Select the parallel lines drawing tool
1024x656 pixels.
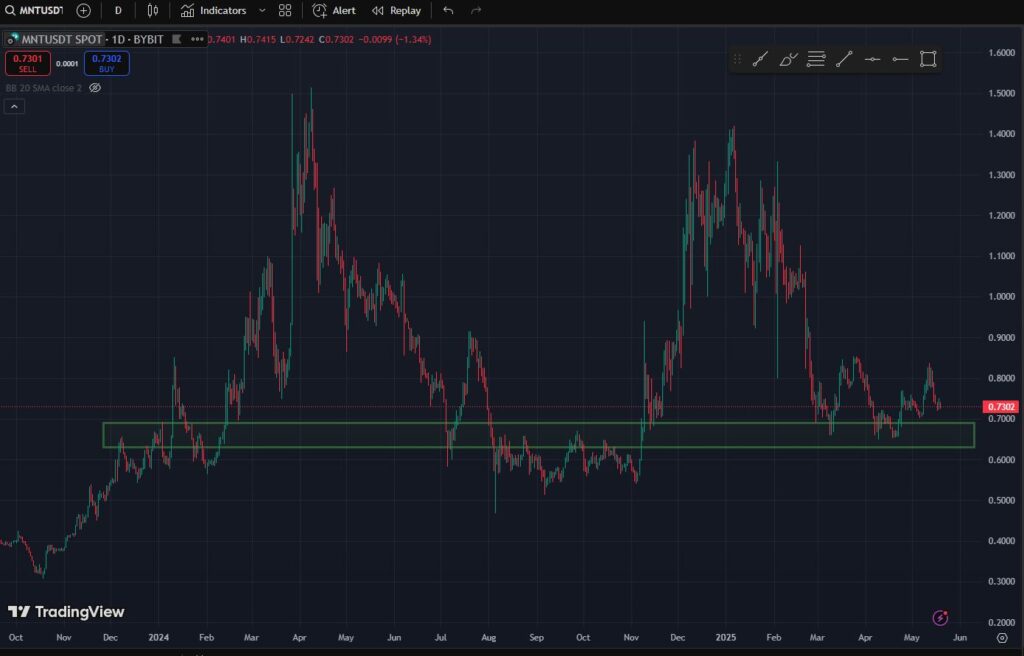[x=815, y=59]
